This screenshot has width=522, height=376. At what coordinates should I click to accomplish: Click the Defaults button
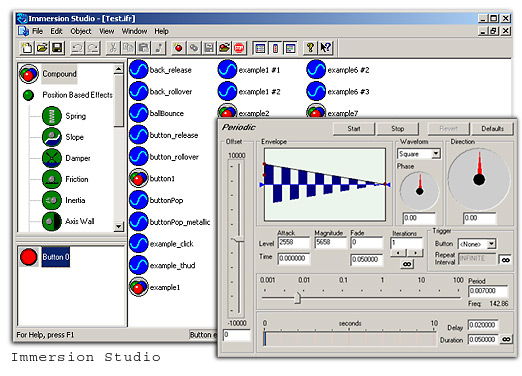[492, 129]
